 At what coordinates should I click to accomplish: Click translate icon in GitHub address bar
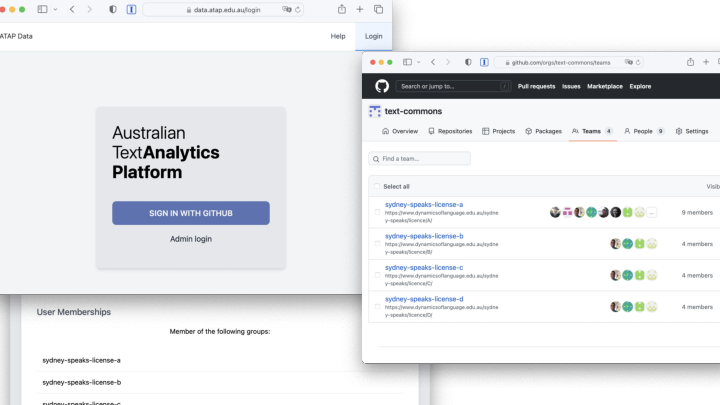pos(629,62)
